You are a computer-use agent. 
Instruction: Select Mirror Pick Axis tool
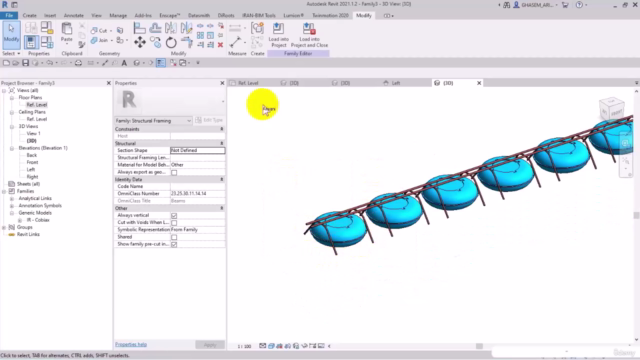pos(171,28)
